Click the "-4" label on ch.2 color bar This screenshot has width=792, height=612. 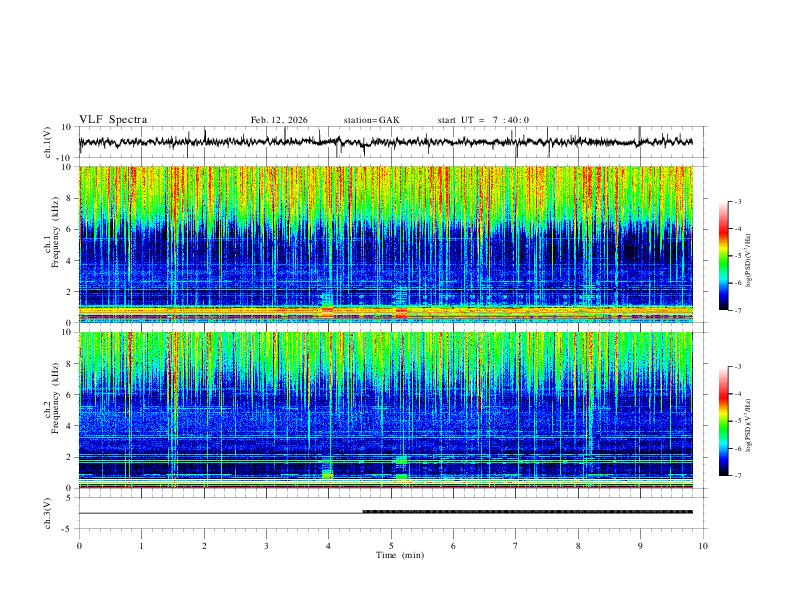pyautogui.click(x=738, y=394)
